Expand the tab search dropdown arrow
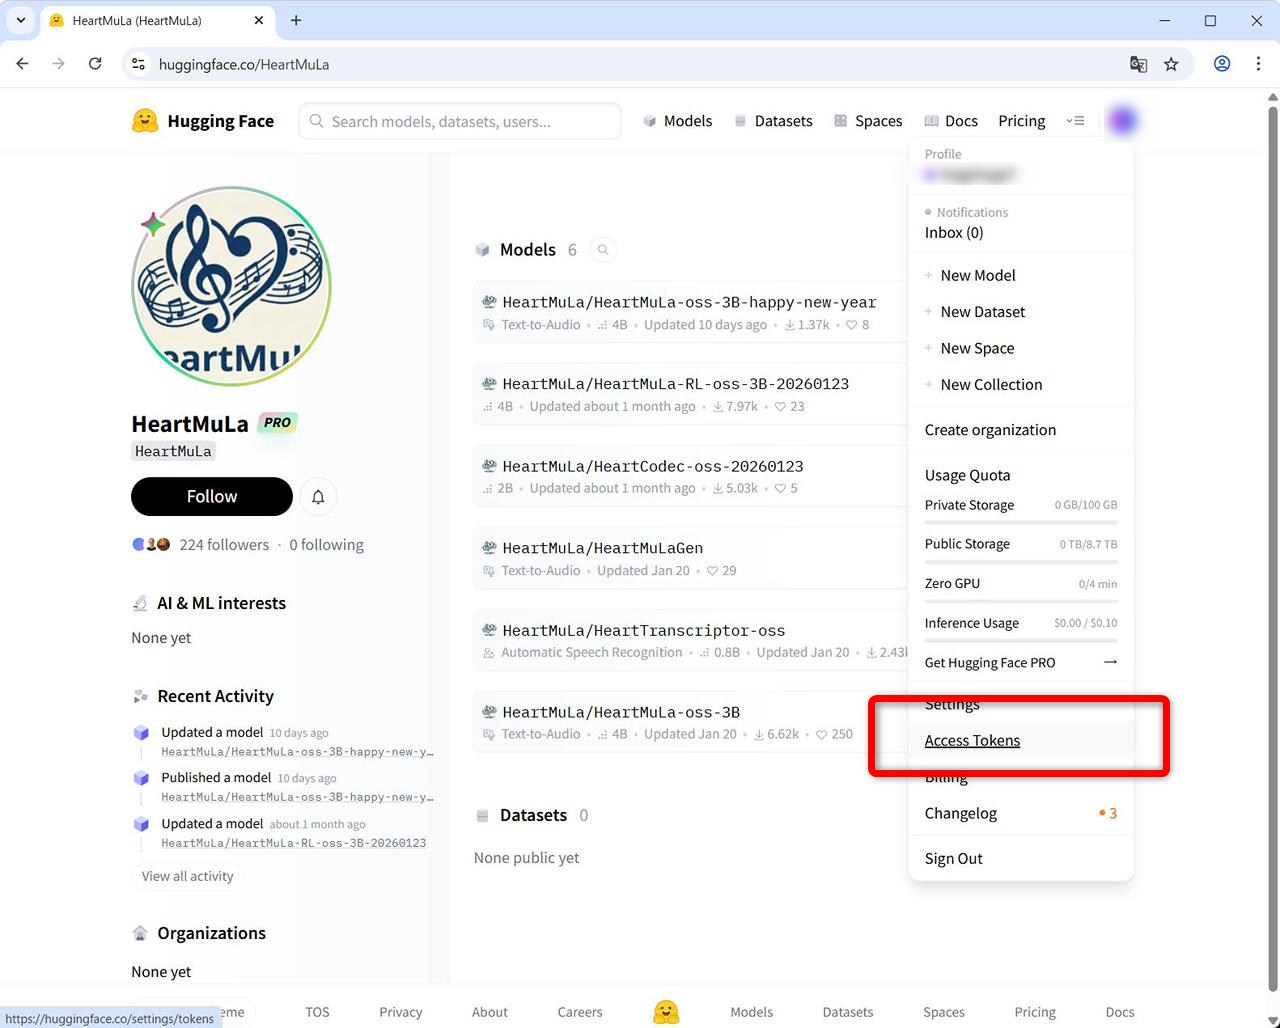Viewport: 1280px width, 1028px height. tap(20, 20)
